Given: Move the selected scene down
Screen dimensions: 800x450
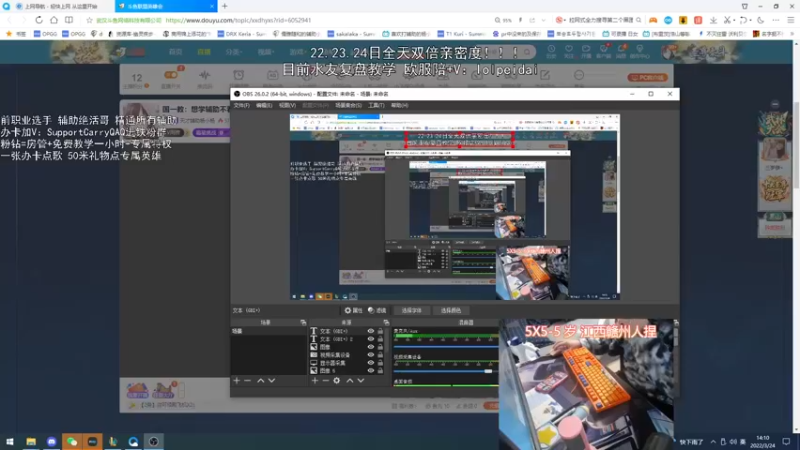Looking at the screenshot, I should tap(271, 381).
